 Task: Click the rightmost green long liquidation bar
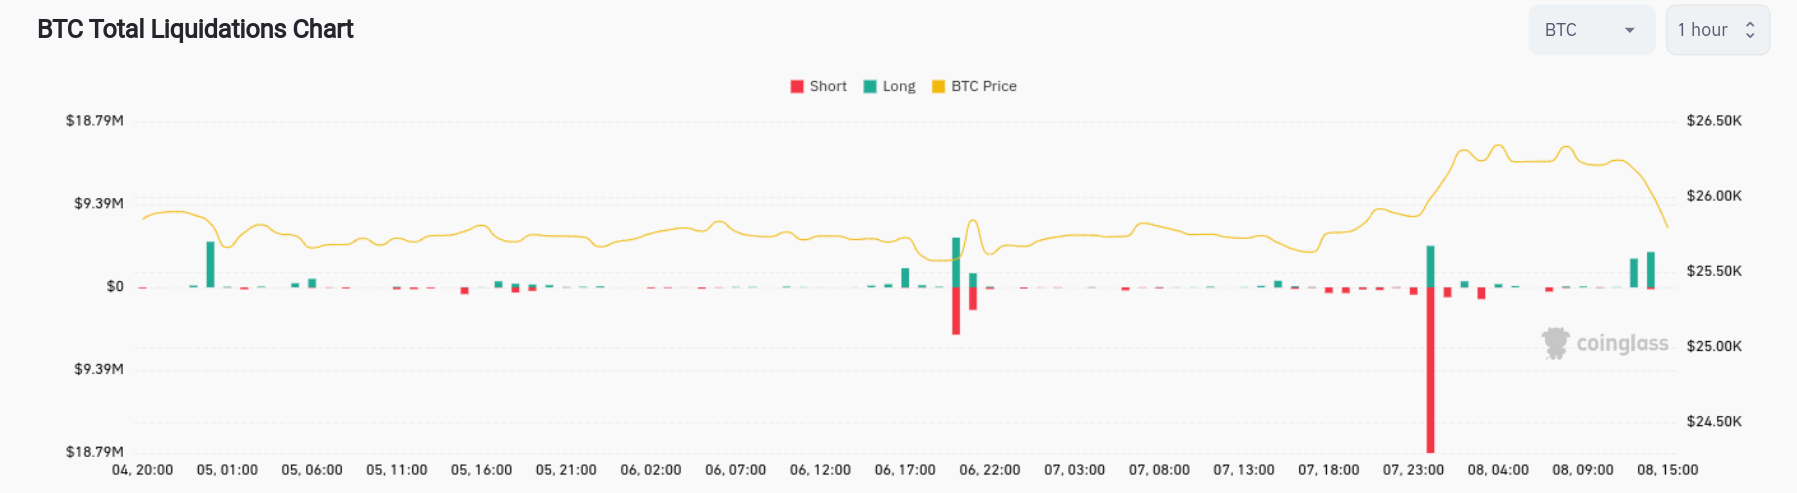pyautogui.click(x=1651, y=269)
